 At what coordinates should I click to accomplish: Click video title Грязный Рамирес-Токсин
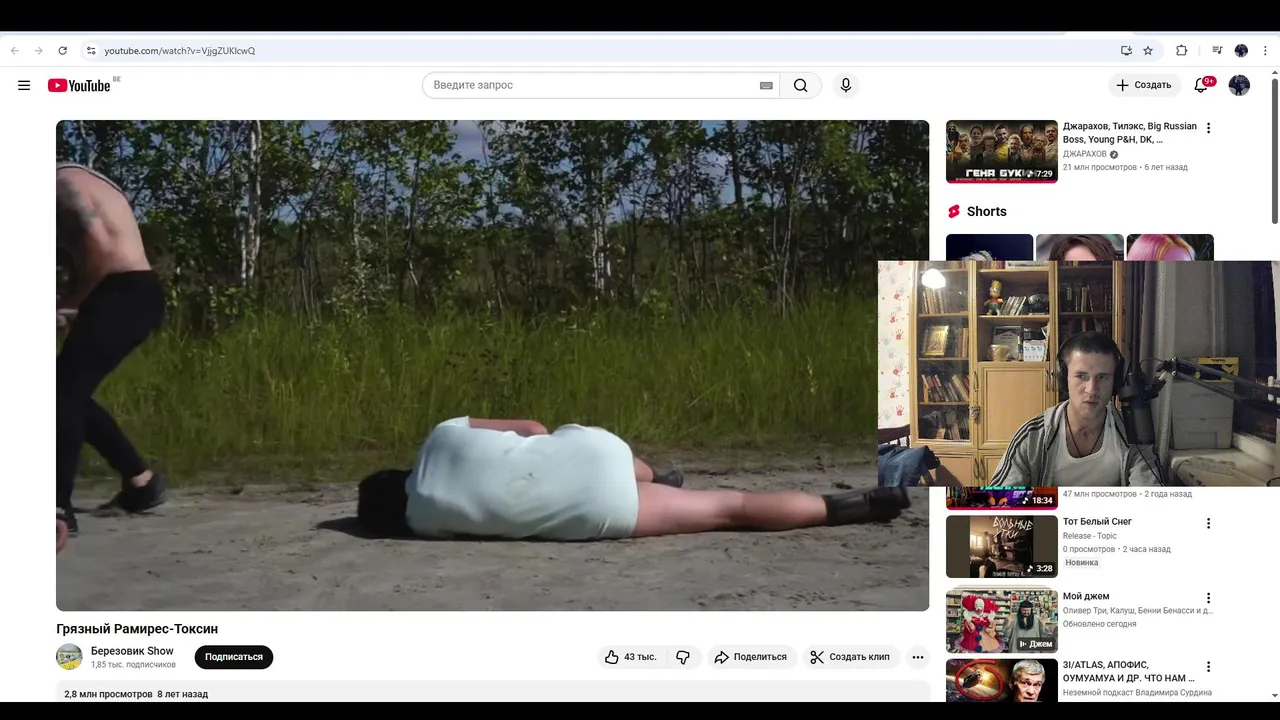[137, 629]
